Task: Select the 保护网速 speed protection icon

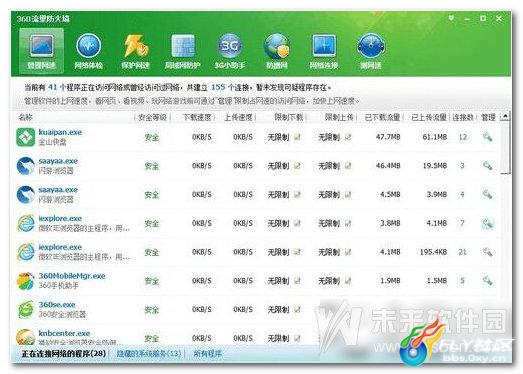Action: tap(135, 51)
